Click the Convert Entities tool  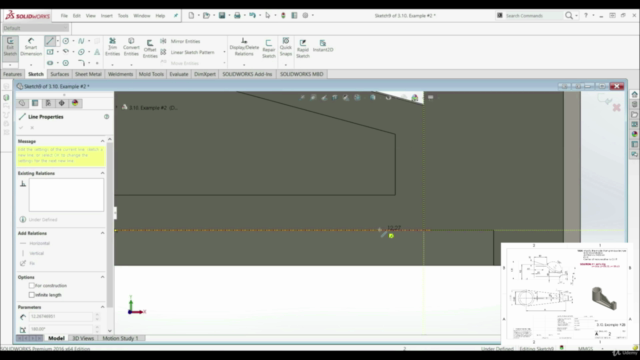tap(131, 47)
